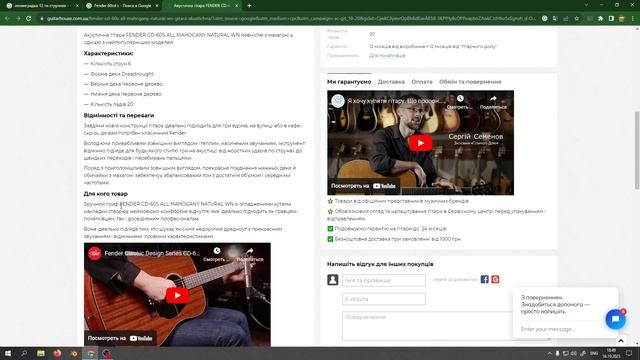Screen dimensions: 640x360
Task: Click the 'Характеристики:' heading text
Action: [x=109, y=53]
